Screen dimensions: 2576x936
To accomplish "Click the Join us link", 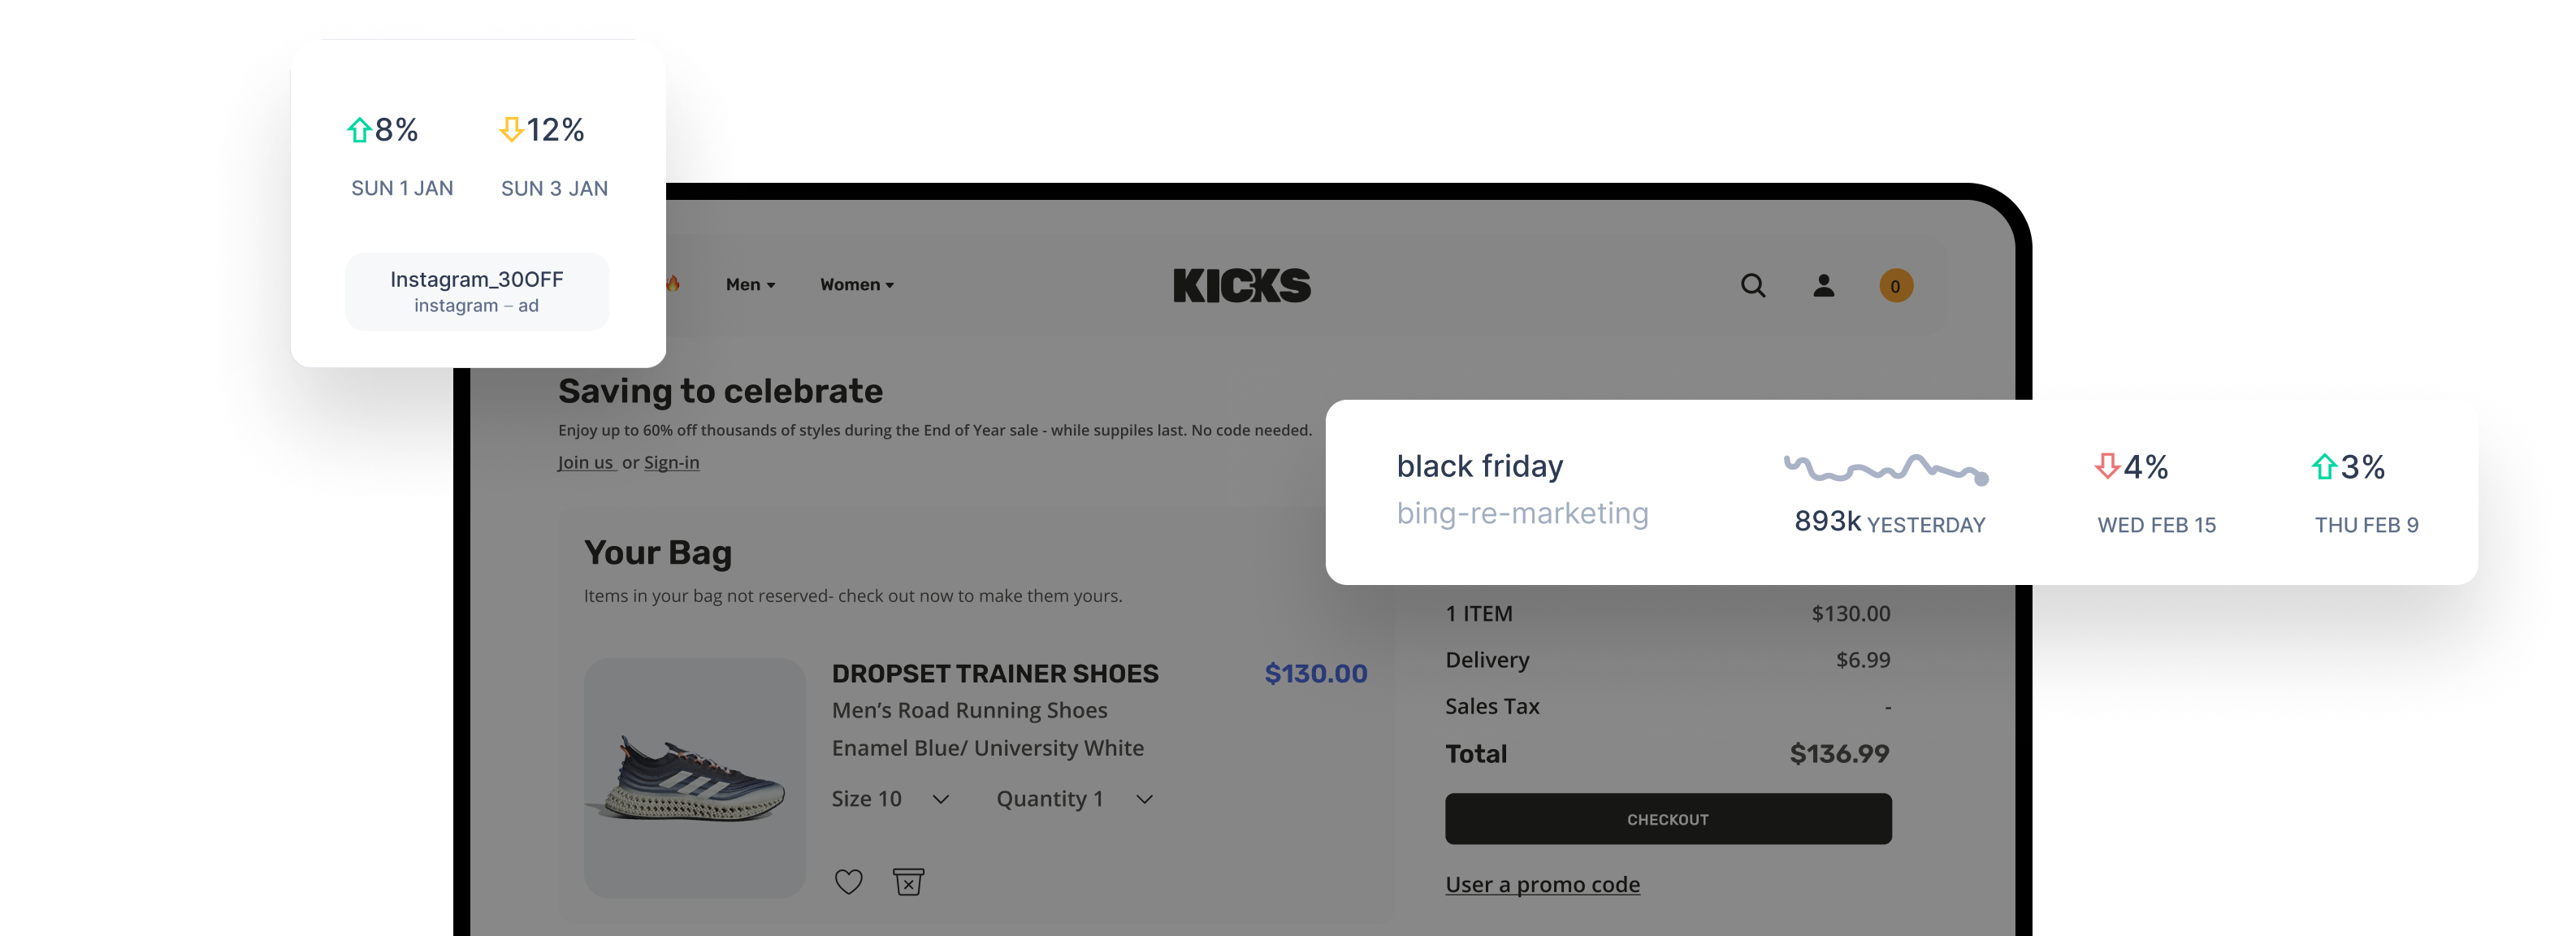I will [585, 462].
